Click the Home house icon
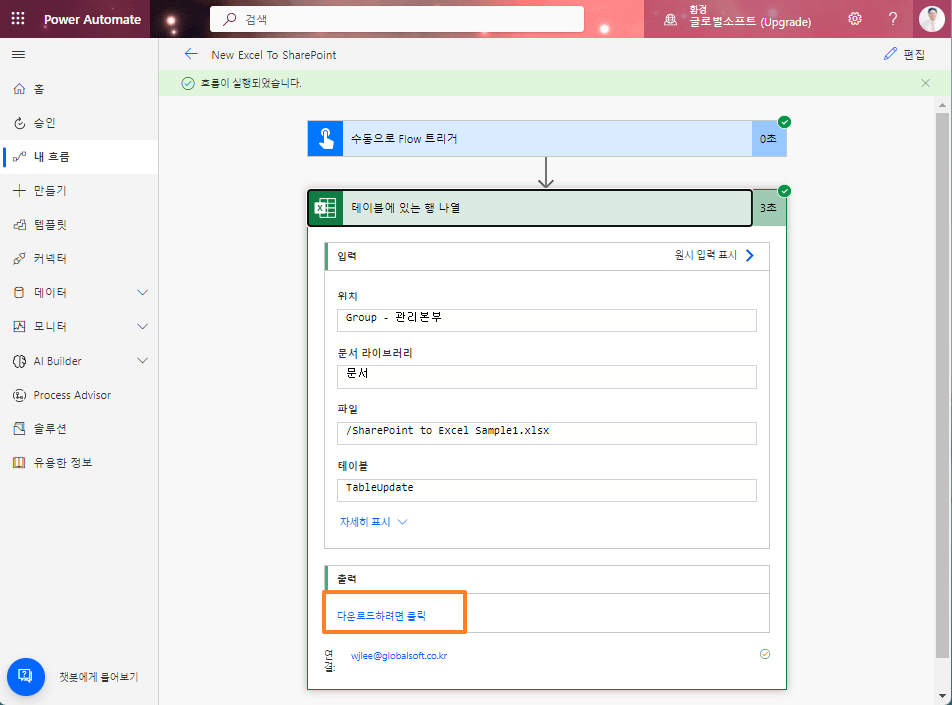Screen dimensions: 952x705 [19, 89]
